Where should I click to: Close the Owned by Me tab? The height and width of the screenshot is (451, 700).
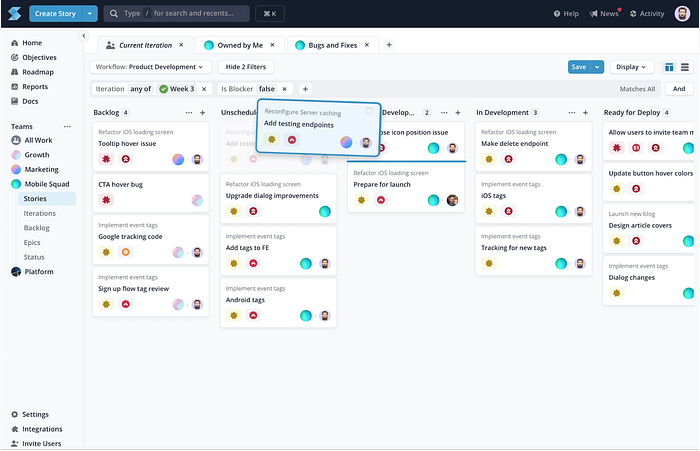[272, 45]
